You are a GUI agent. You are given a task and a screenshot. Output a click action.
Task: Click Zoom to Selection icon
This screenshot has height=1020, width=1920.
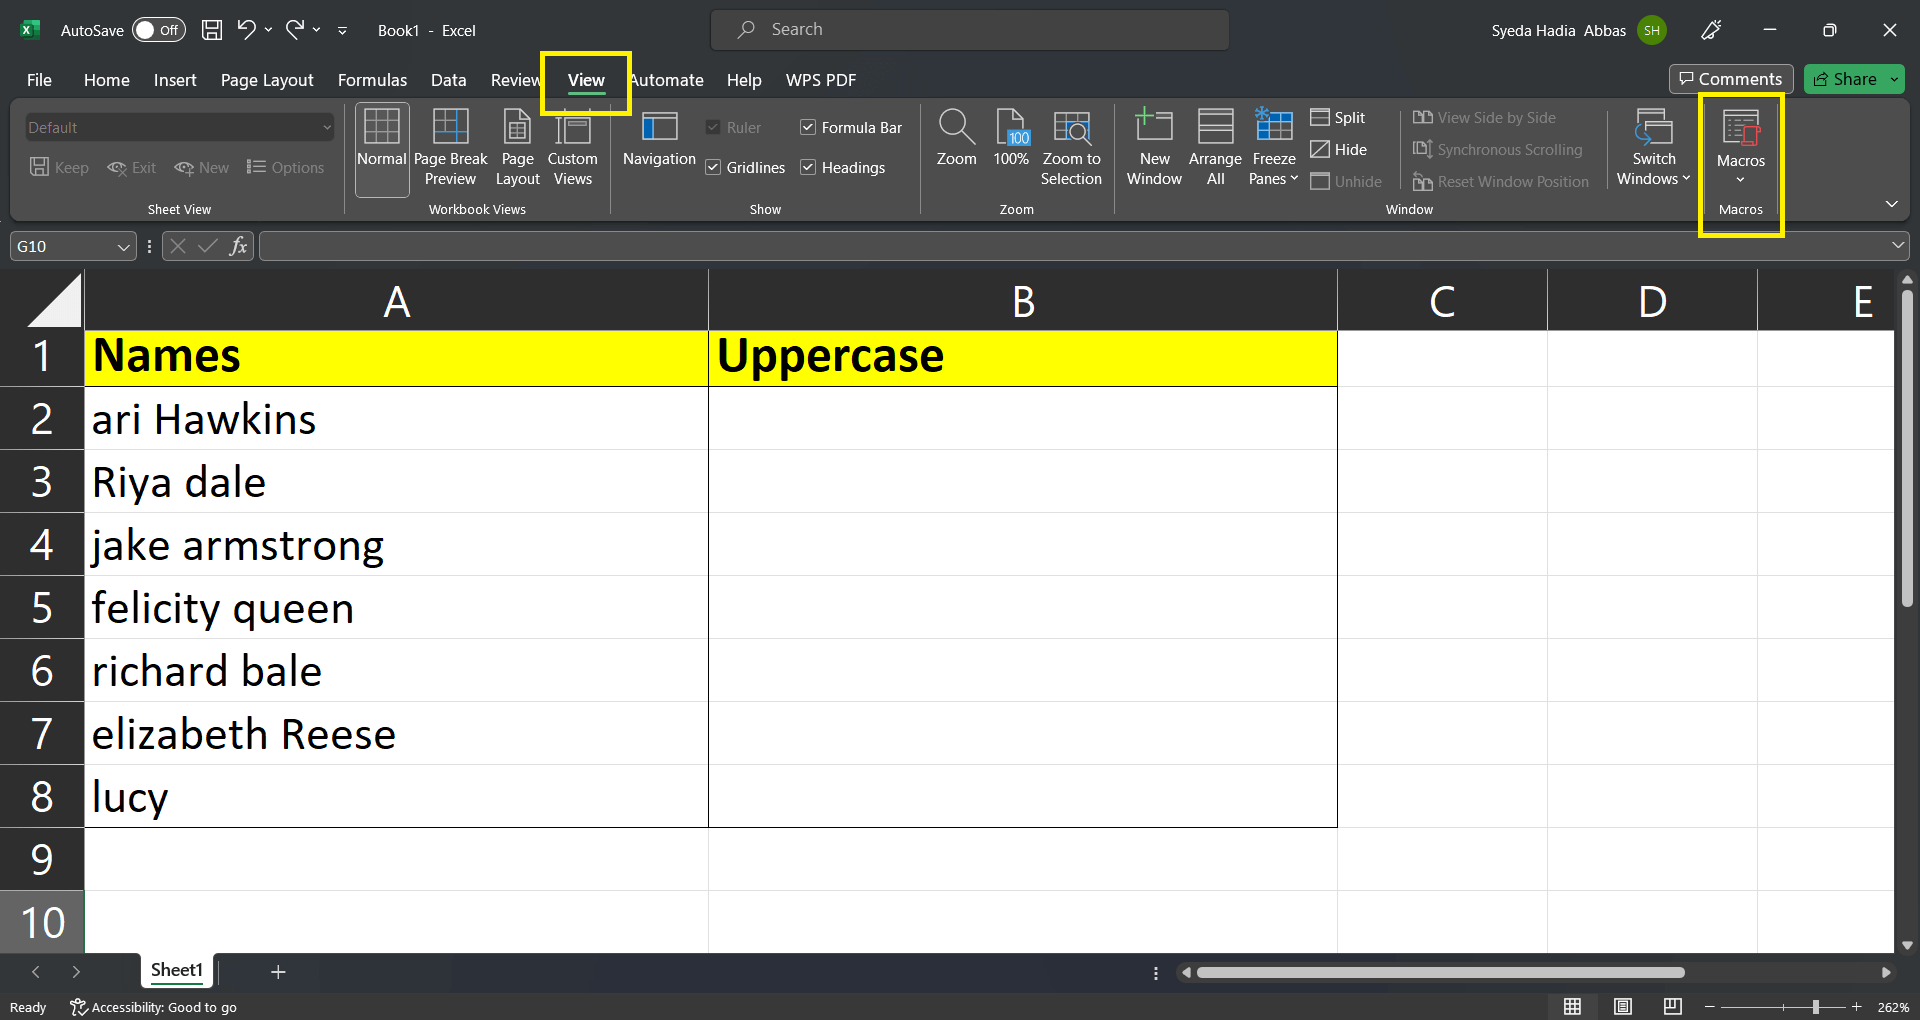pyautogui.click(x=1071, y=128)
